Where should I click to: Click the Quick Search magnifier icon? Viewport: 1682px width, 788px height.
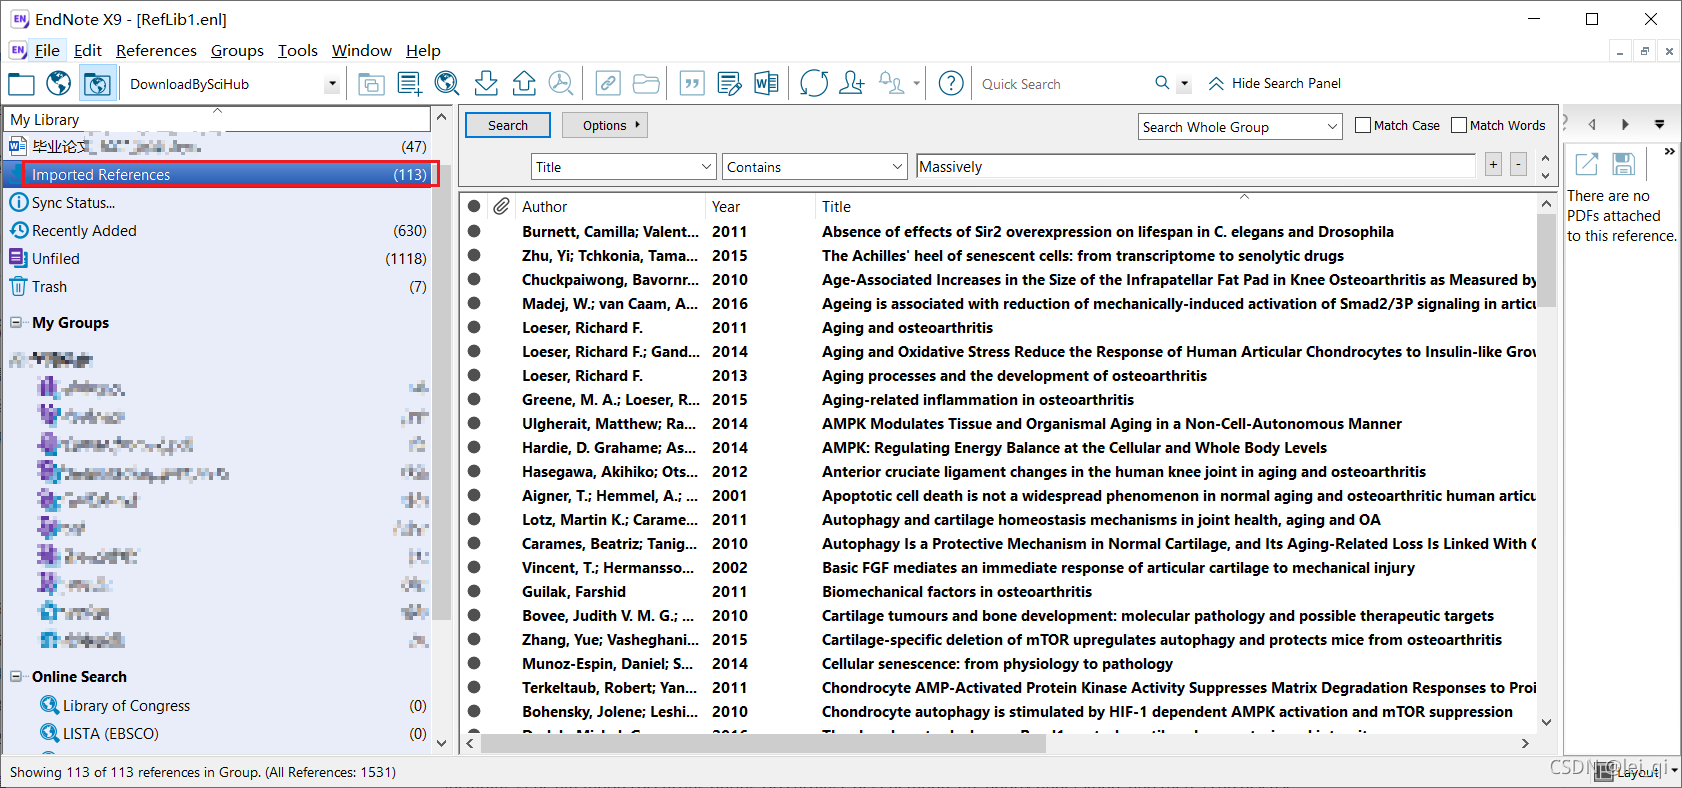pyautogui.click(x=1162, y=83)
